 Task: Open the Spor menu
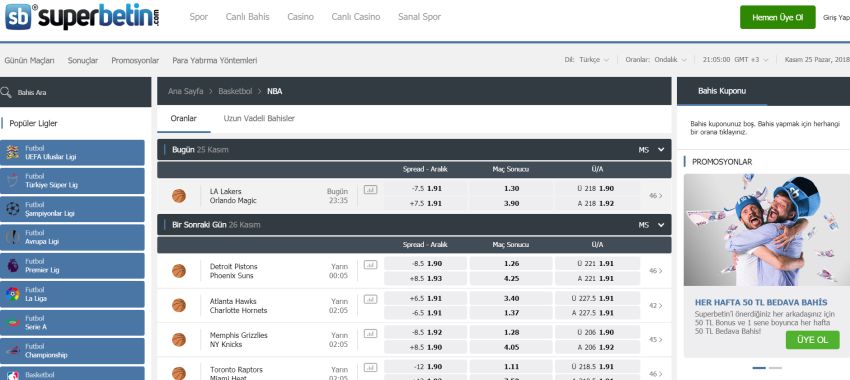pyautogui.click(x=199, y=17)
